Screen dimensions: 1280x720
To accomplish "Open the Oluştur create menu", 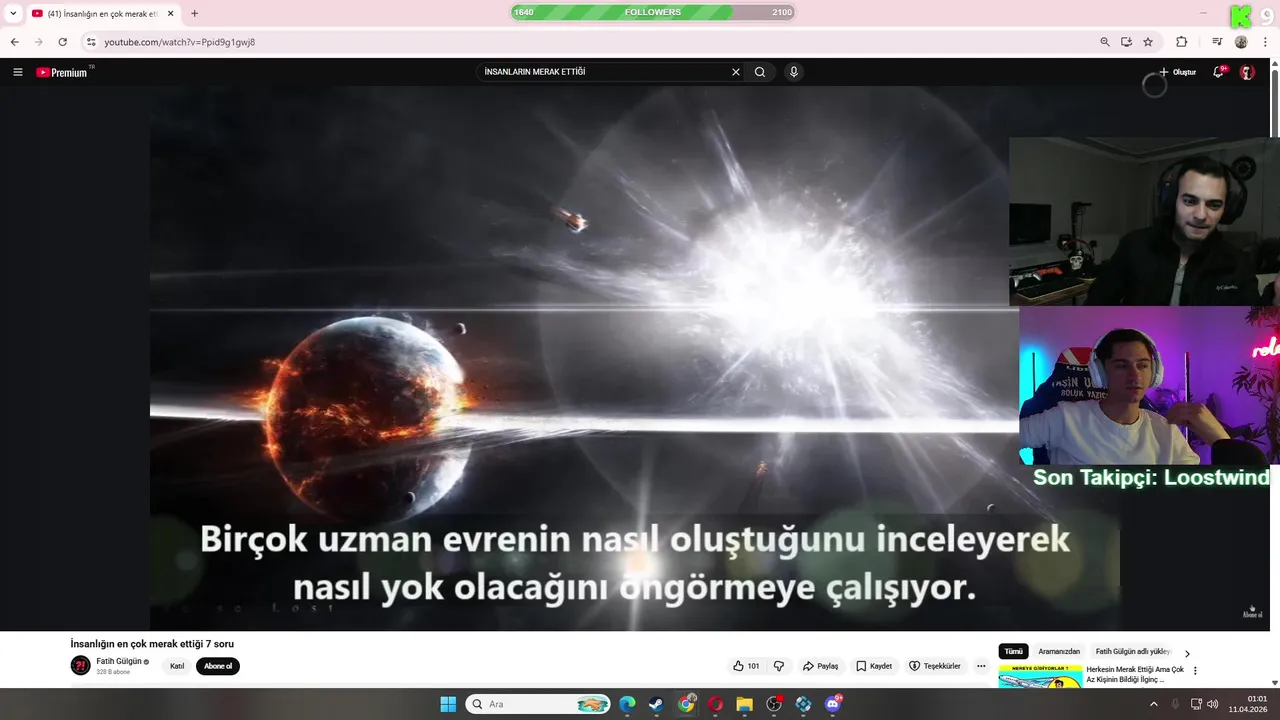I will 1177,72.
